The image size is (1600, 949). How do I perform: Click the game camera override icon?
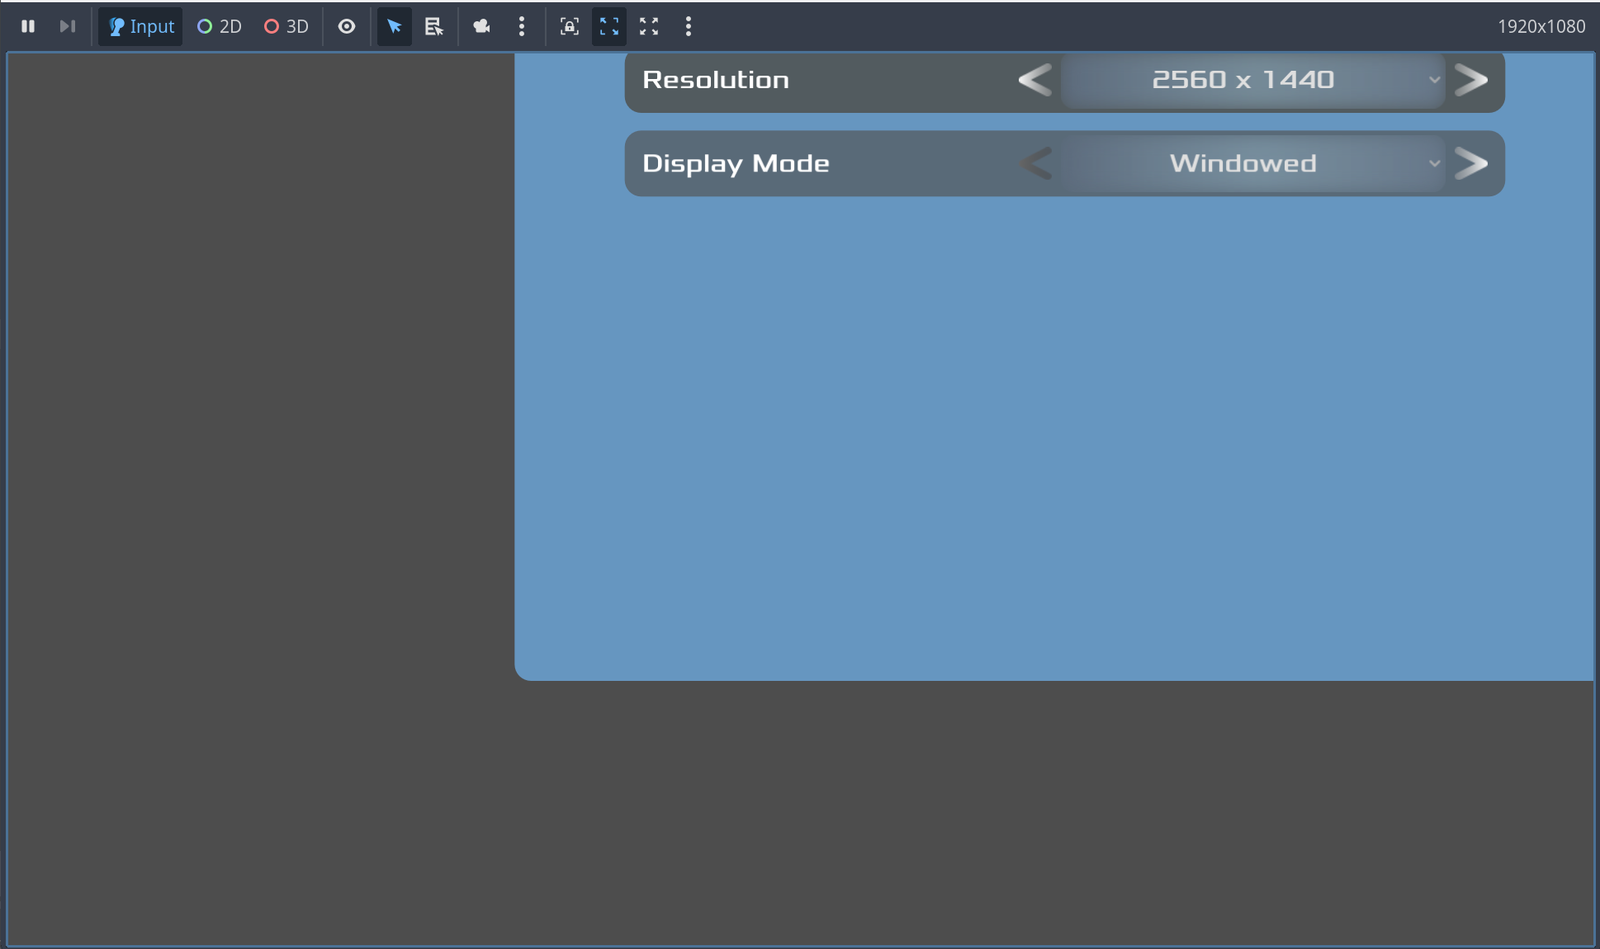(482, 27)
